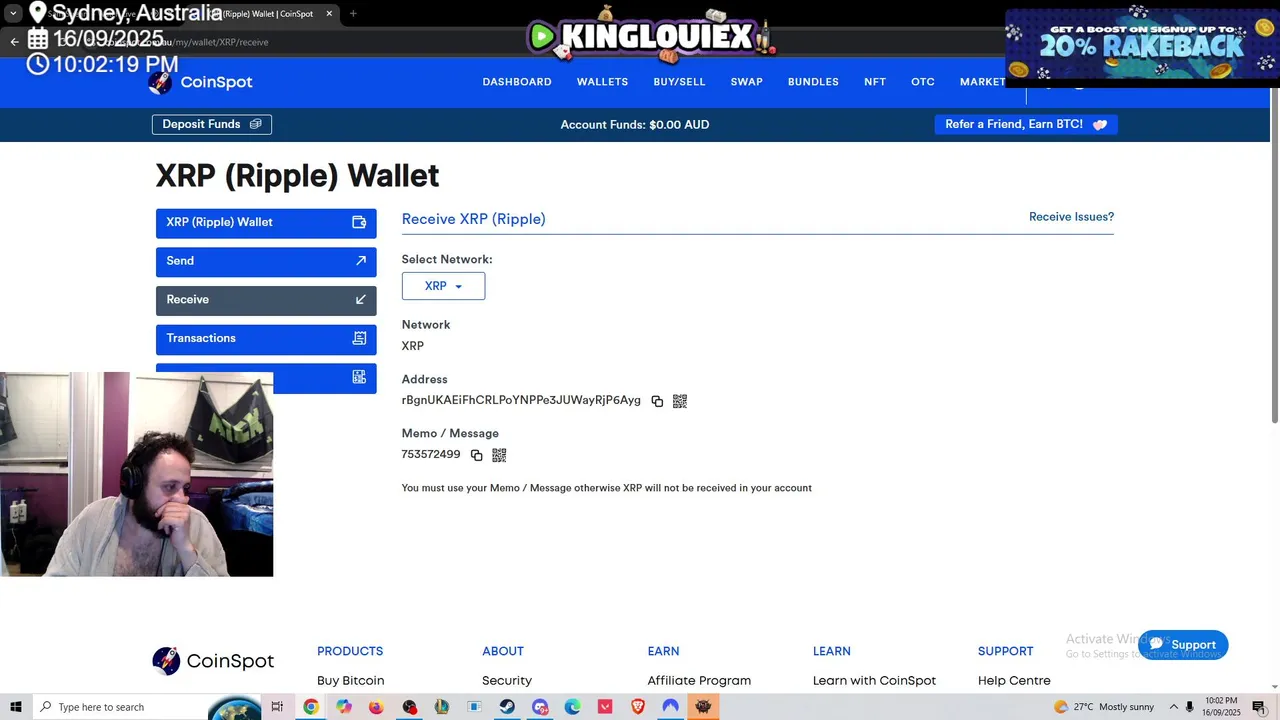Click the page vertical scrollbar
This screenshot has width=1280, height=720.
1275,255
